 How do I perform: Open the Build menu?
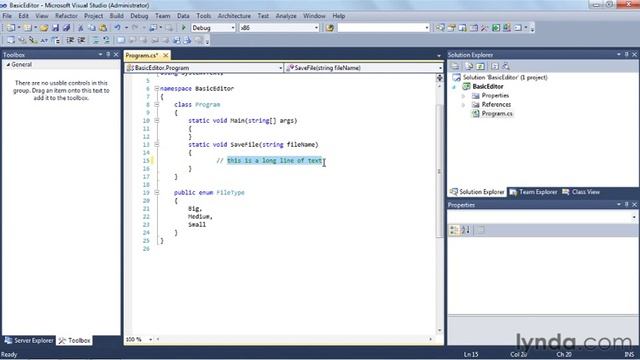[116, 16]
